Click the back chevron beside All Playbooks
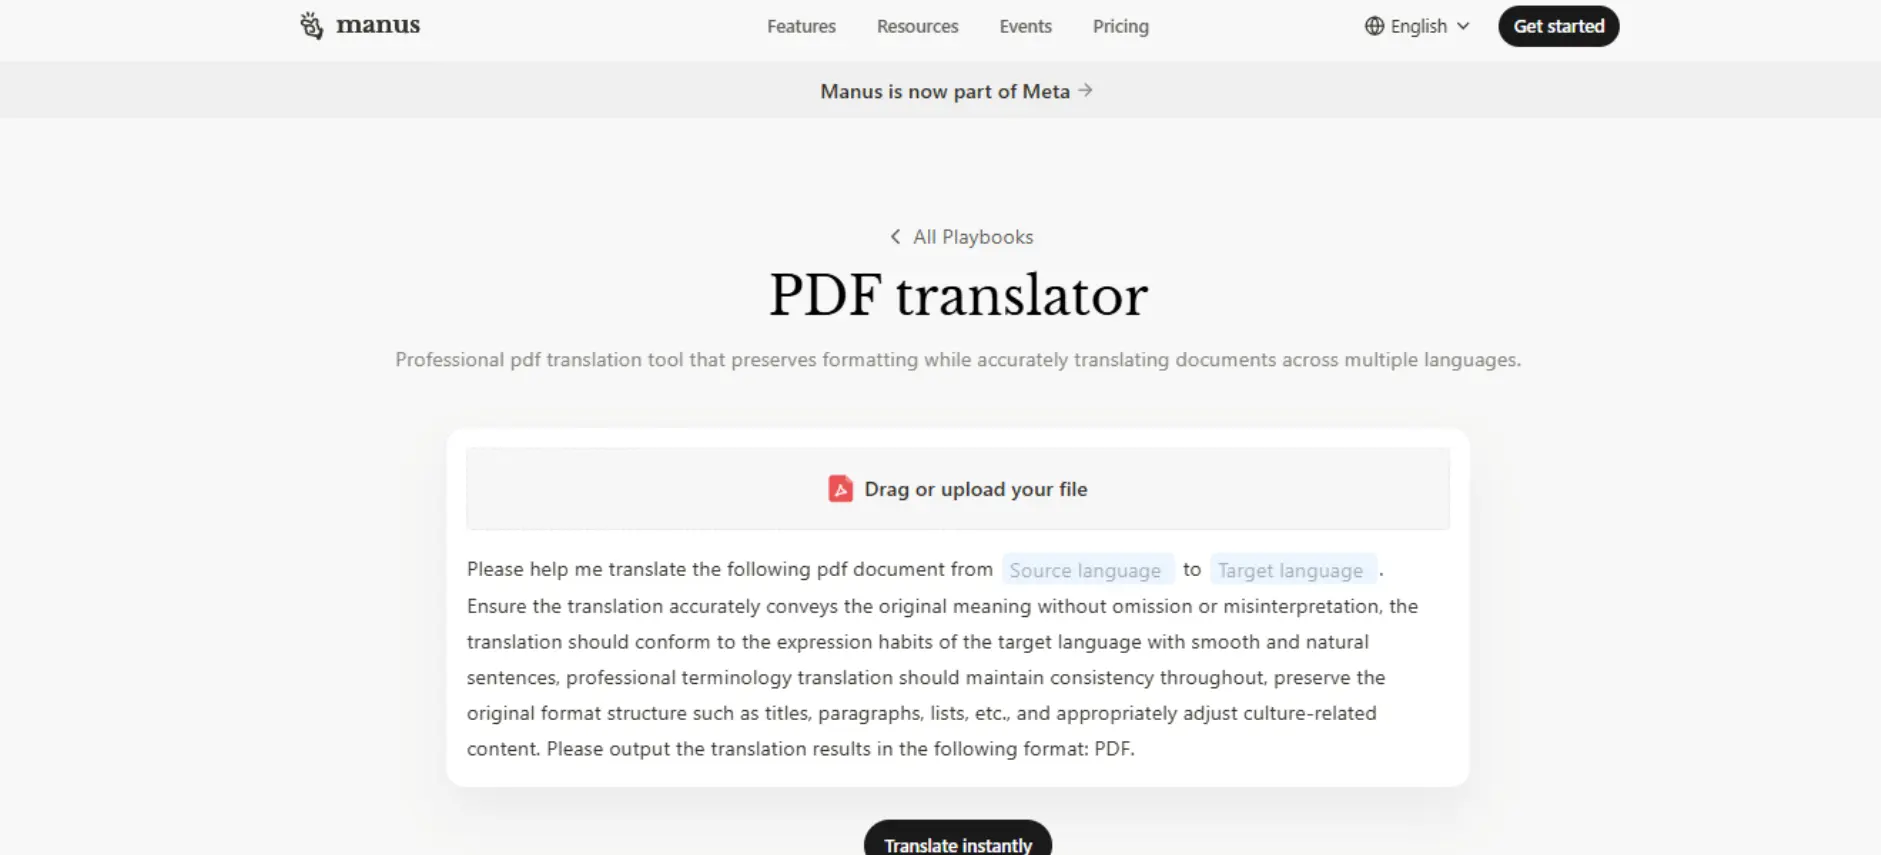 895,237
